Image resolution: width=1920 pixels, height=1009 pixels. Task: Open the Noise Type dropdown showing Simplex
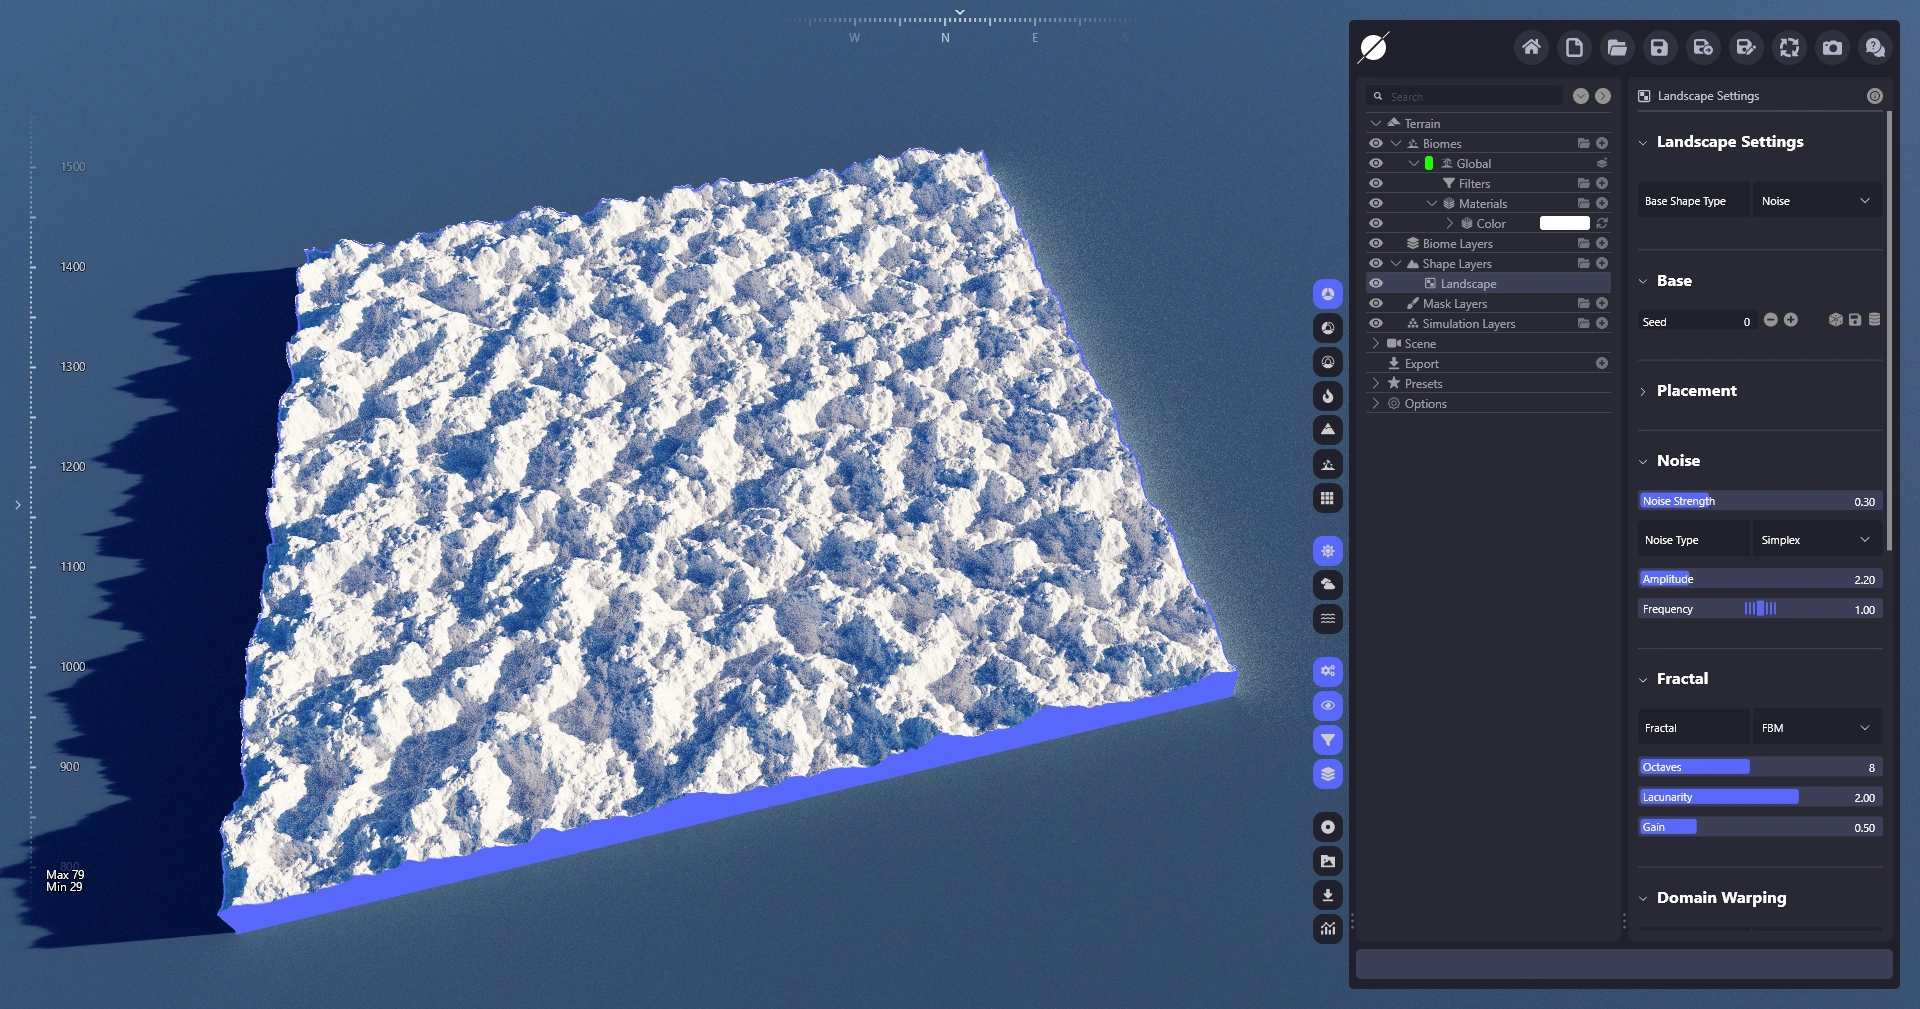(1817, 540)
